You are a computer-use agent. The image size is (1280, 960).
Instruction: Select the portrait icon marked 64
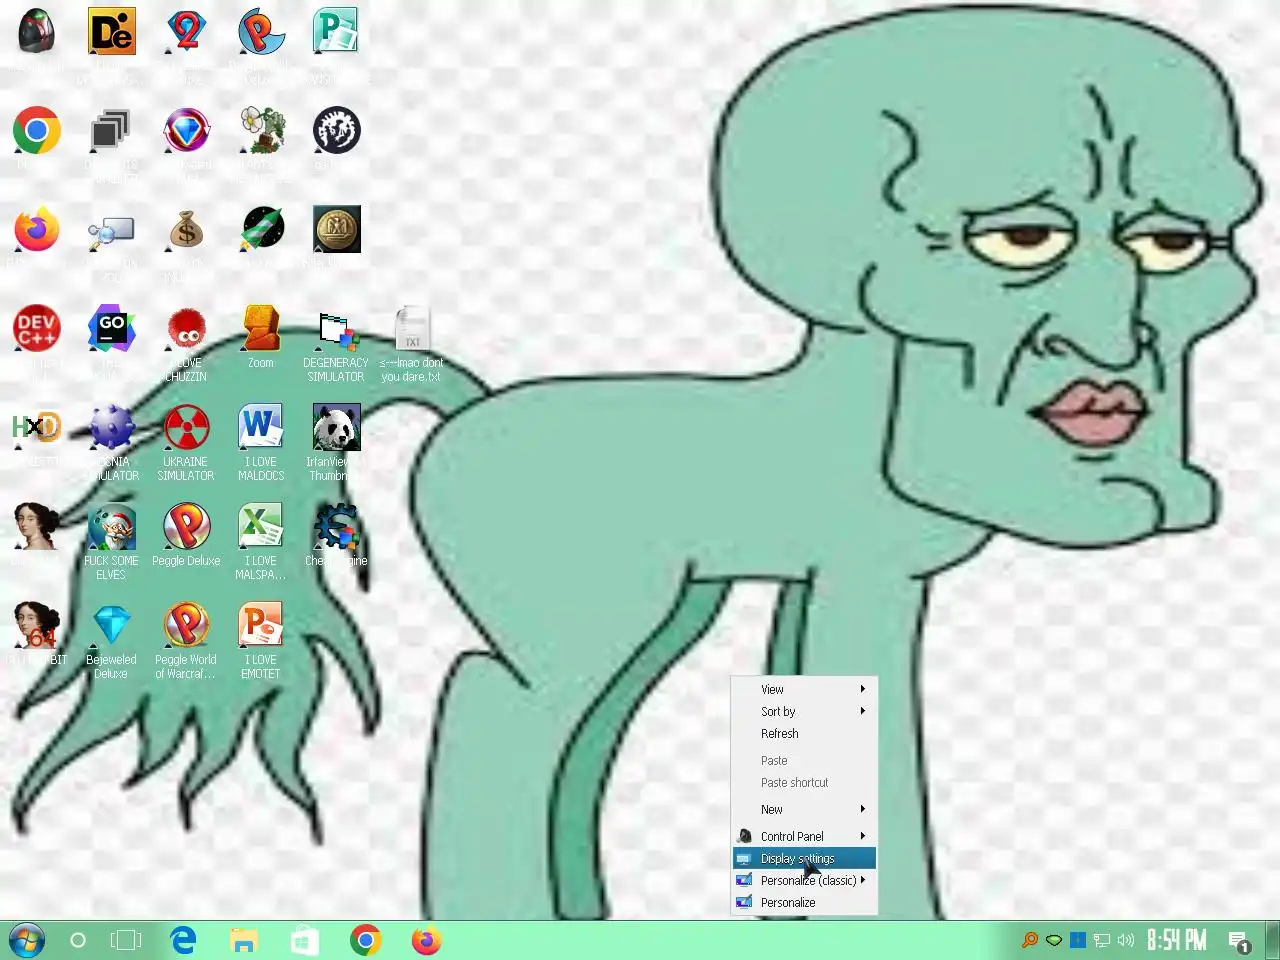click(x=37, y=626)
